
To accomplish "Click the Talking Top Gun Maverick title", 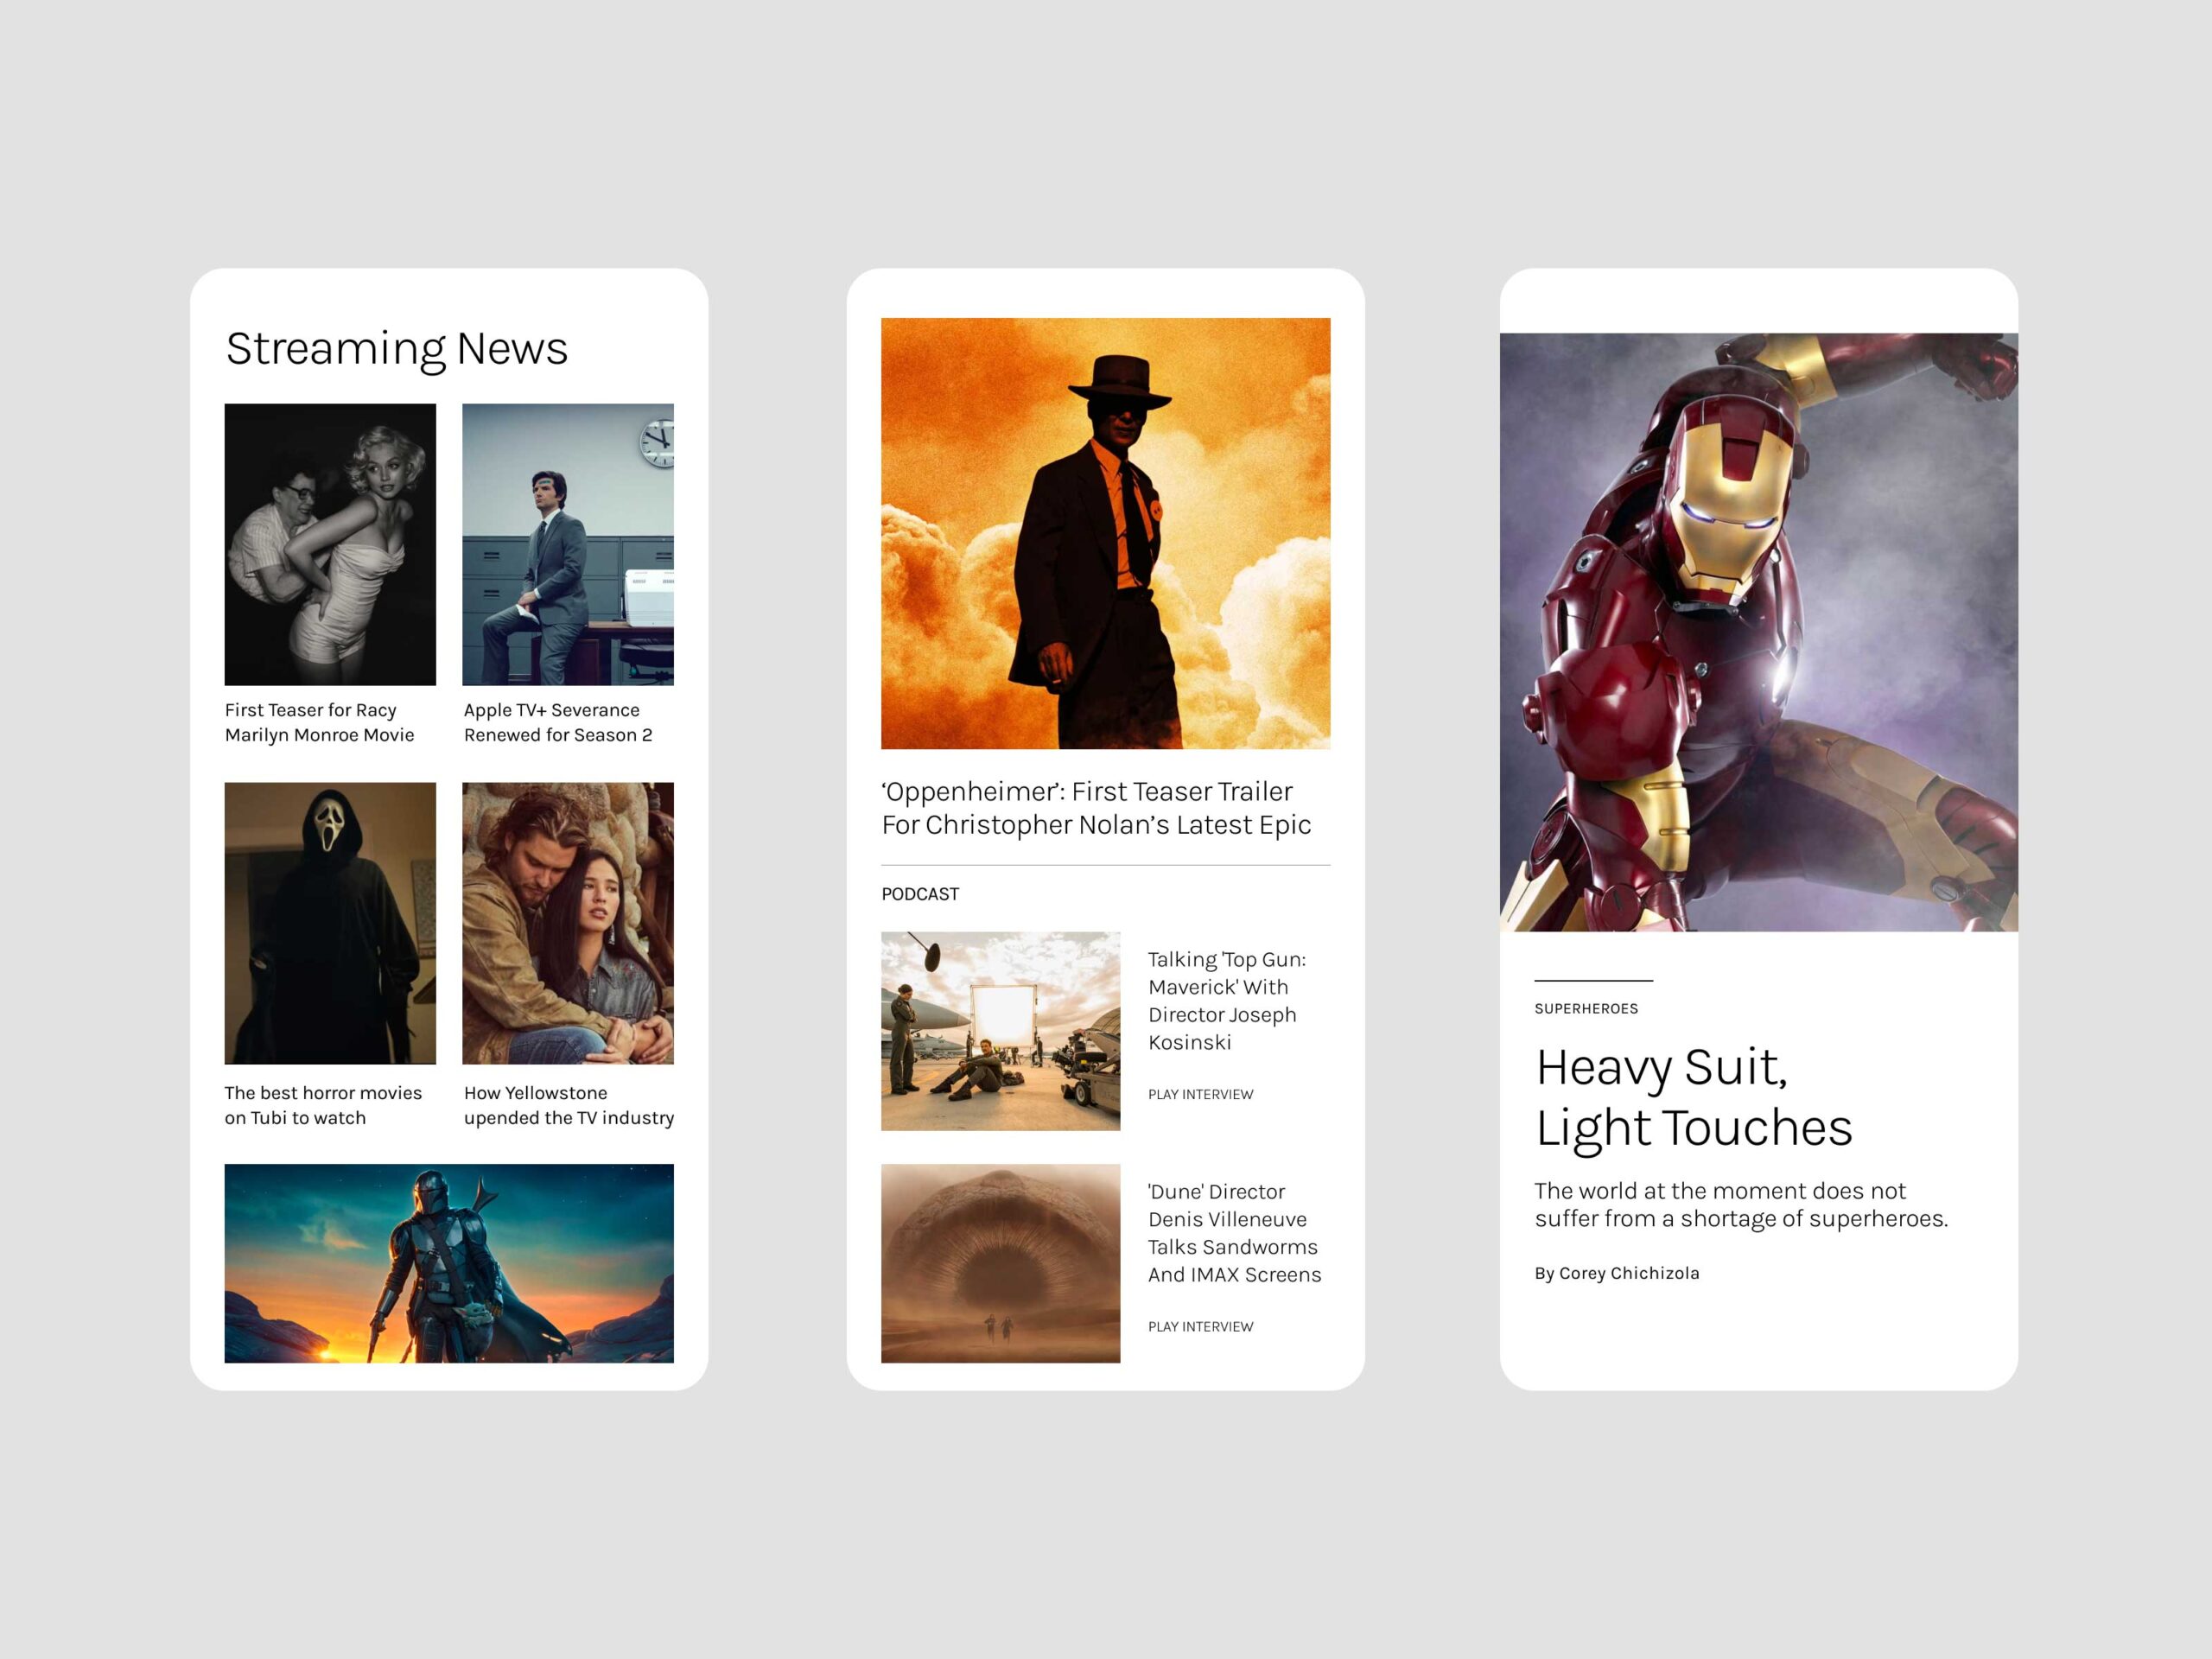I will pos(1226,1000).
